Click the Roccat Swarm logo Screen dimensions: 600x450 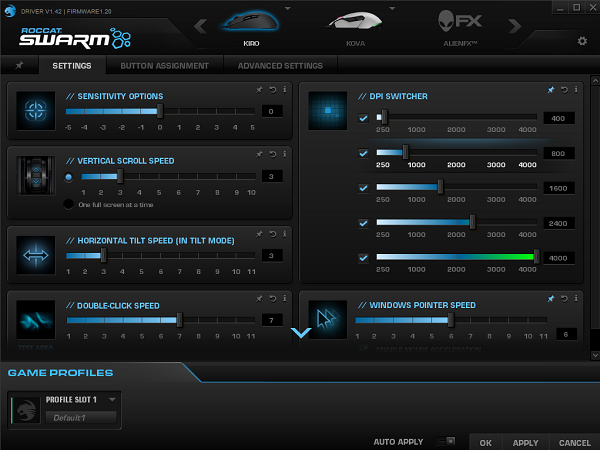tap(75, 38)
